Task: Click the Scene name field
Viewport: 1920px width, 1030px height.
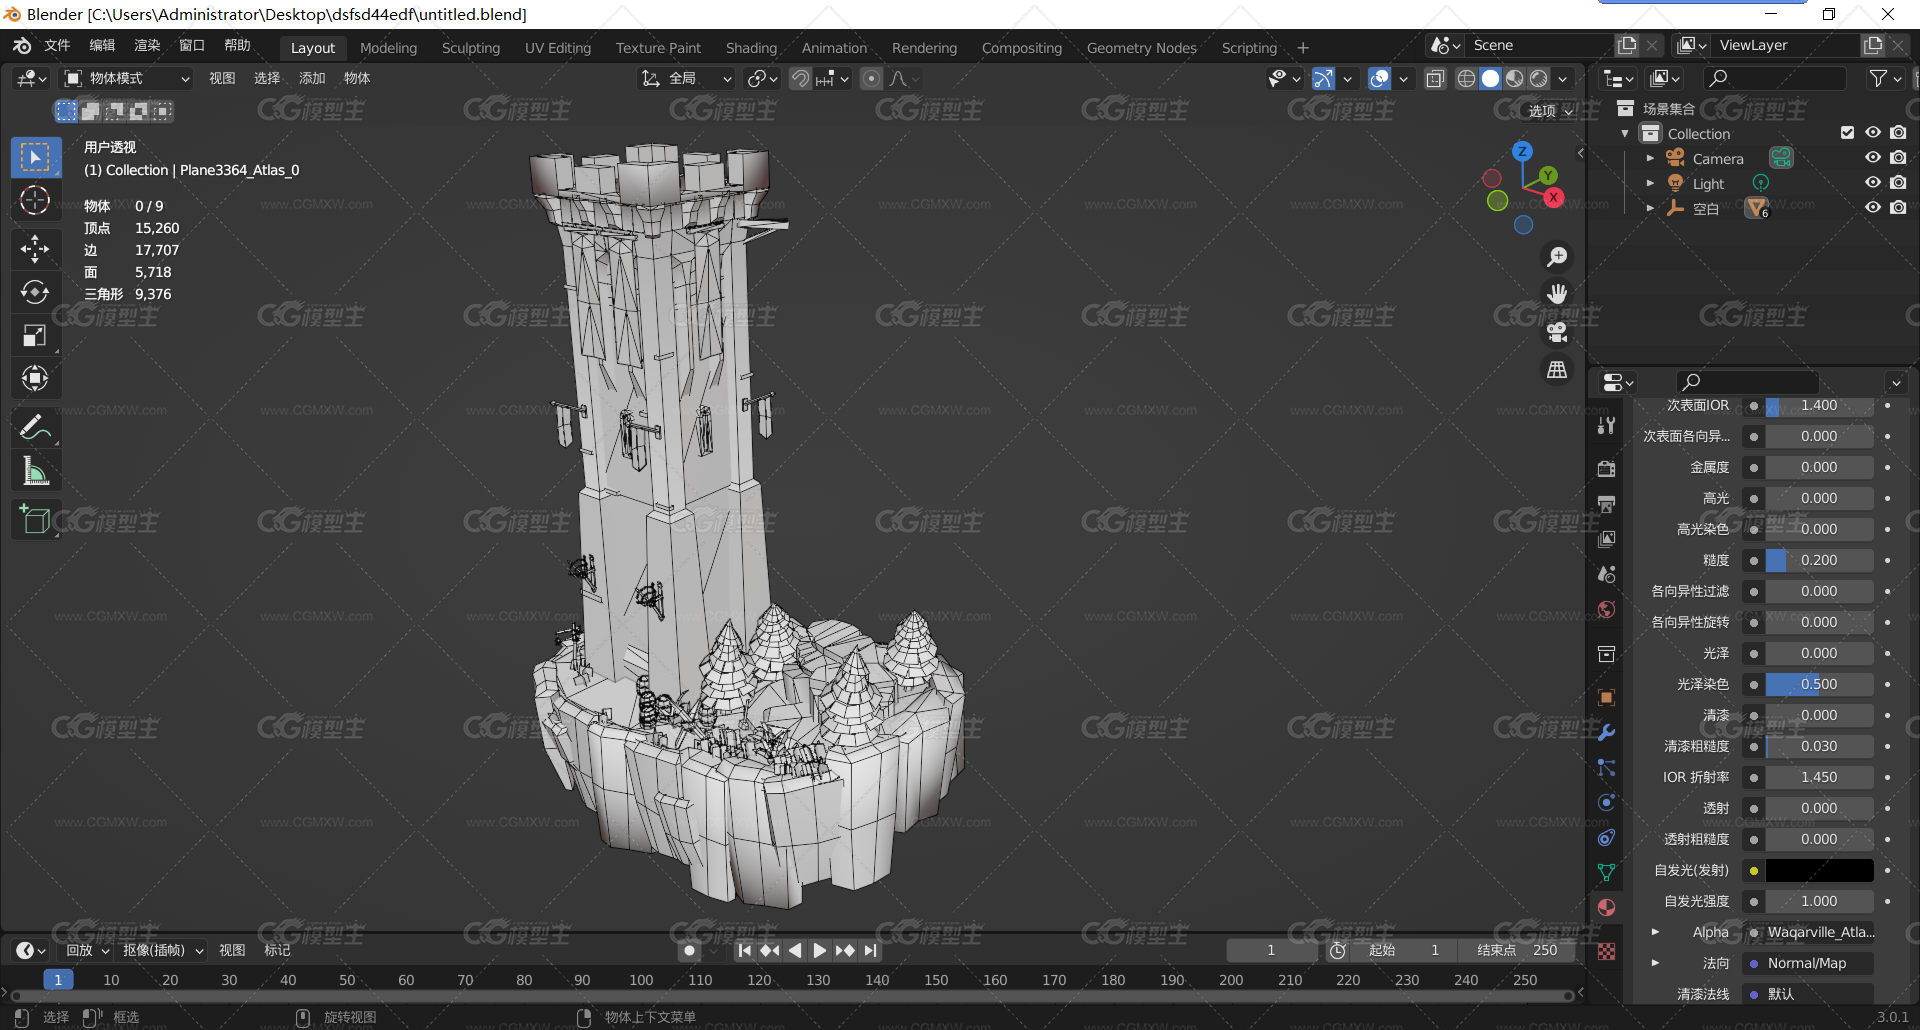Action: click(x=1539, y=45)
